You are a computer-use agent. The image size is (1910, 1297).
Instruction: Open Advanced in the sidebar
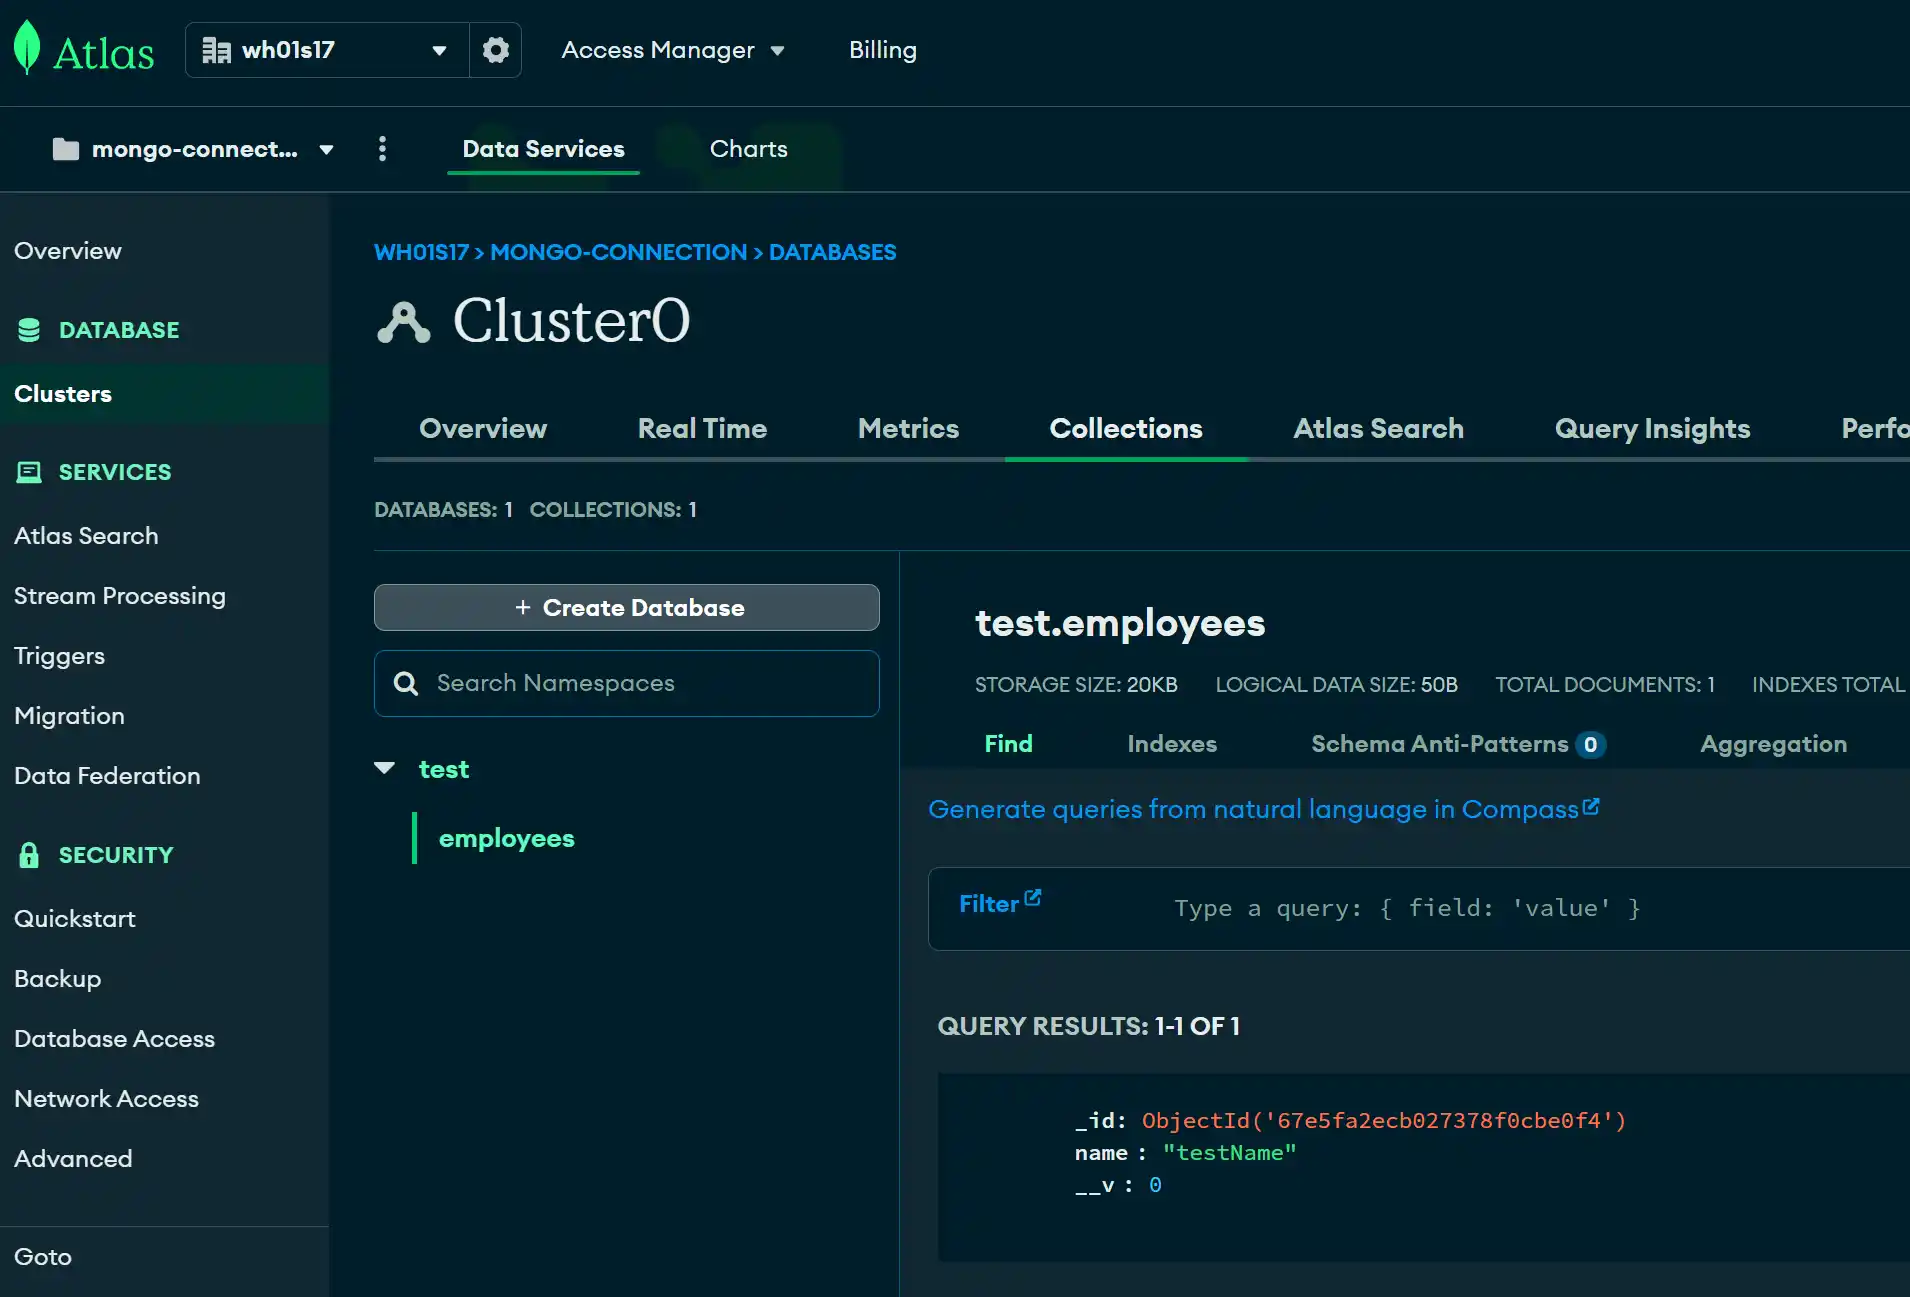pyautogui.click(x=73, y=1158)
